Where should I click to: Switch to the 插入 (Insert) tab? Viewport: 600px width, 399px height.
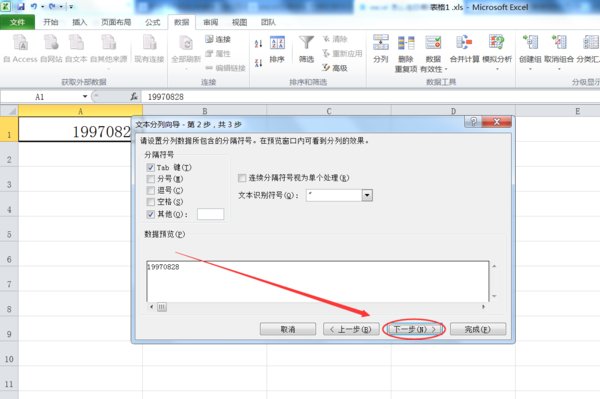pyautogui.click(x=80, y=22)
